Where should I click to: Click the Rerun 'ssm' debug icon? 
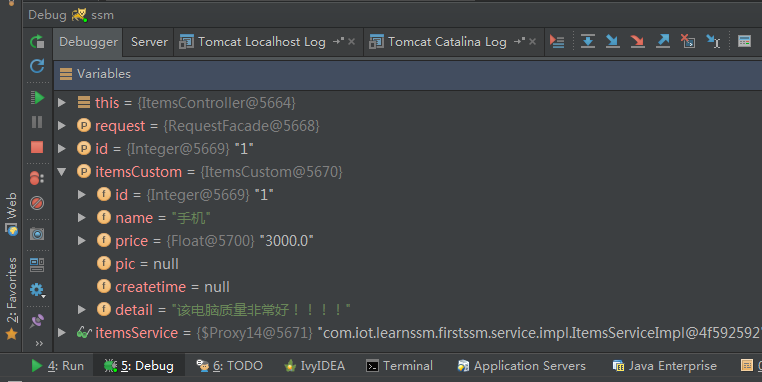[x=37, y=42]
